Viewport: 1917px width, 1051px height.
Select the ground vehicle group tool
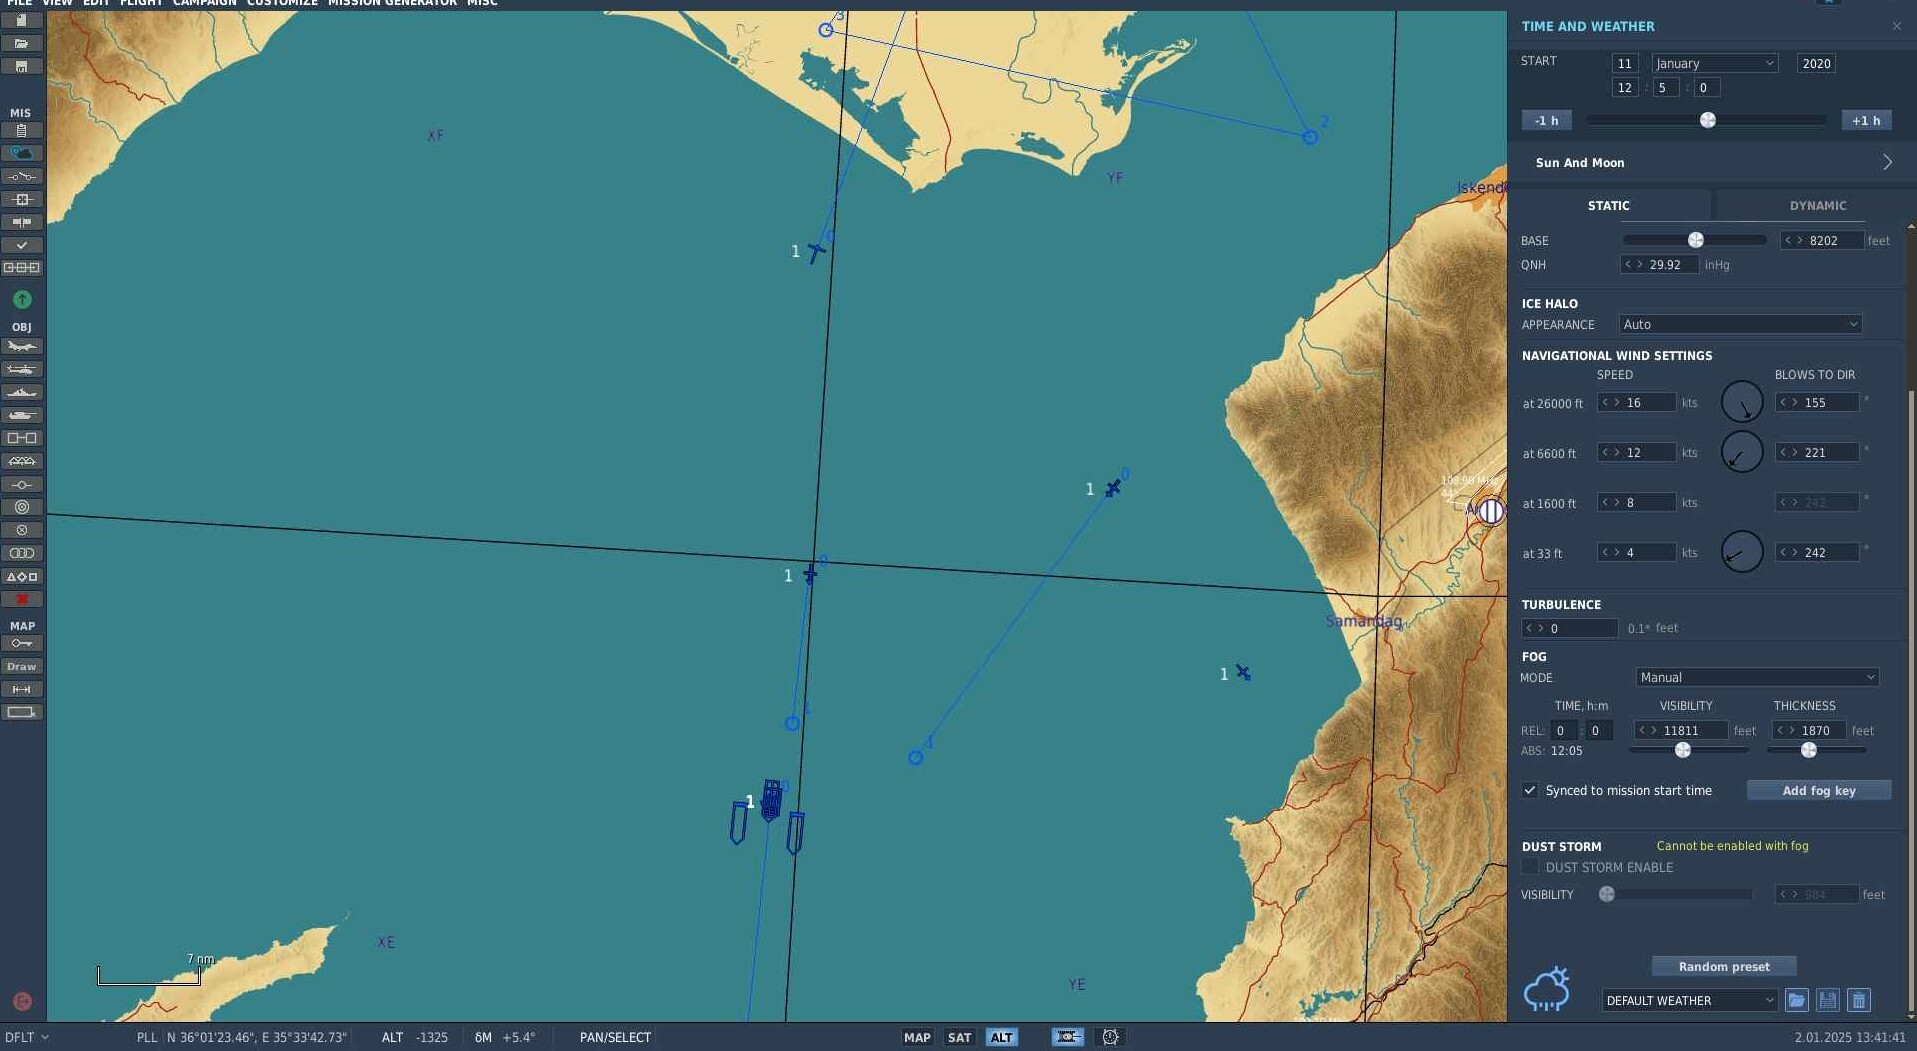point(21,416)
